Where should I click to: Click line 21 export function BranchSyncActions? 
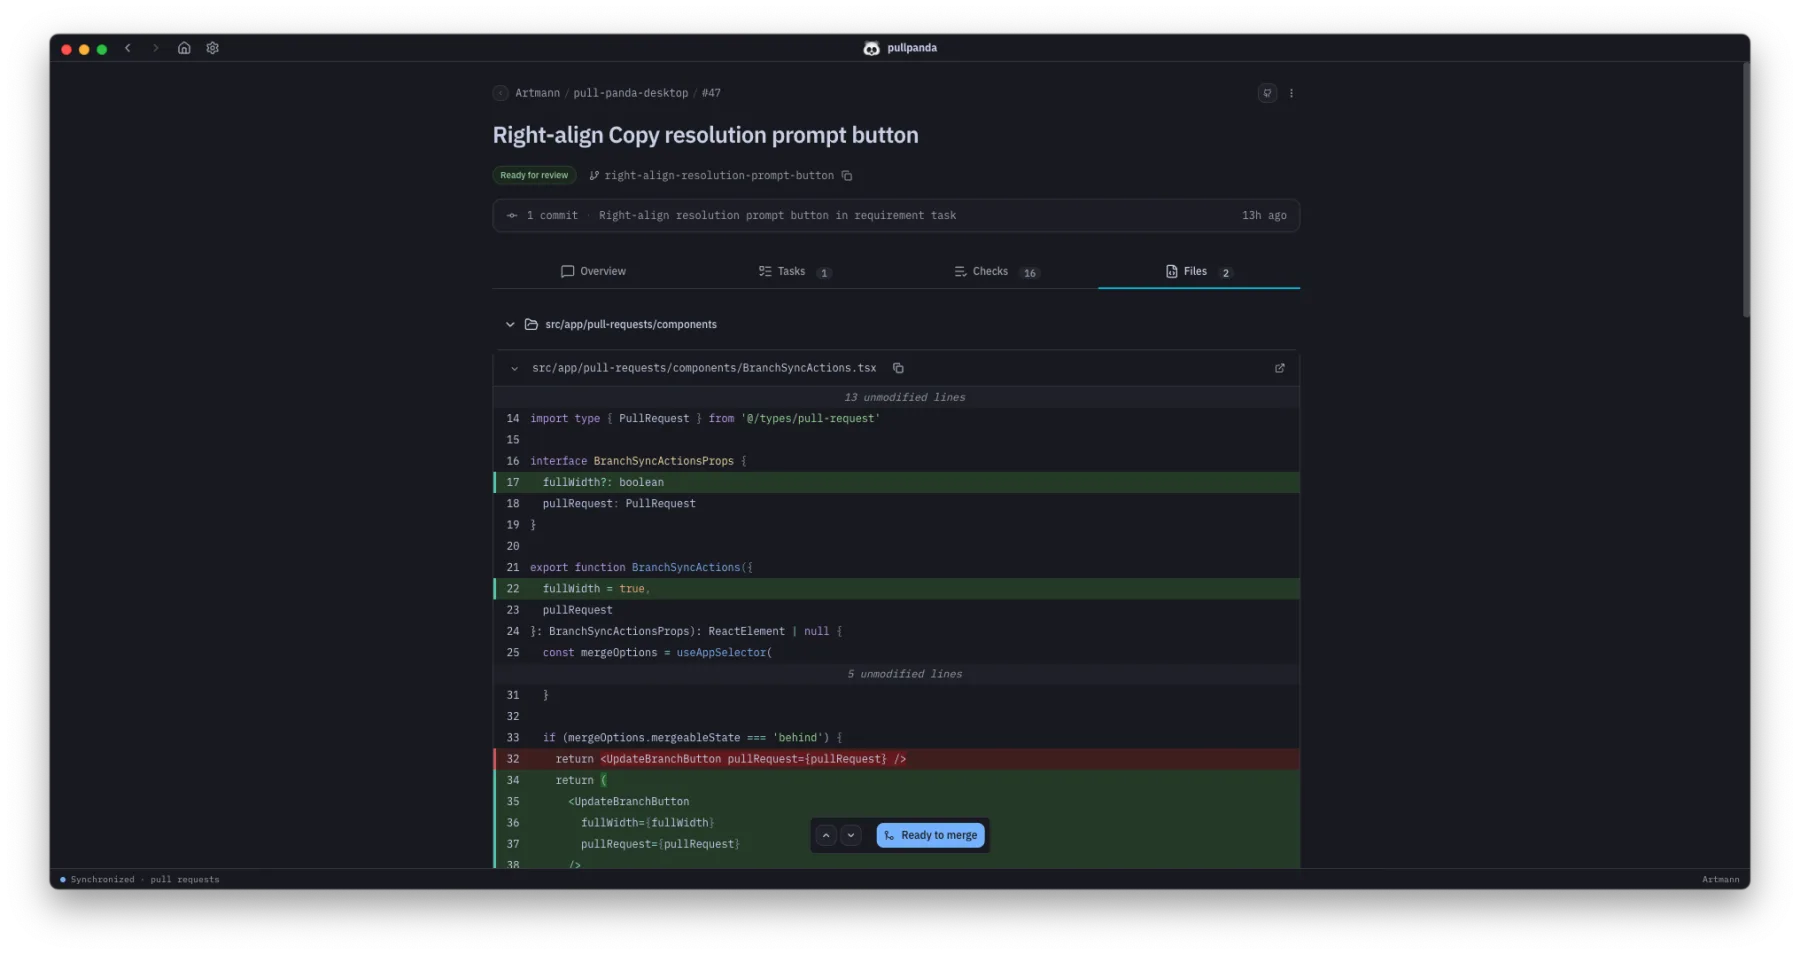[896, 567]
